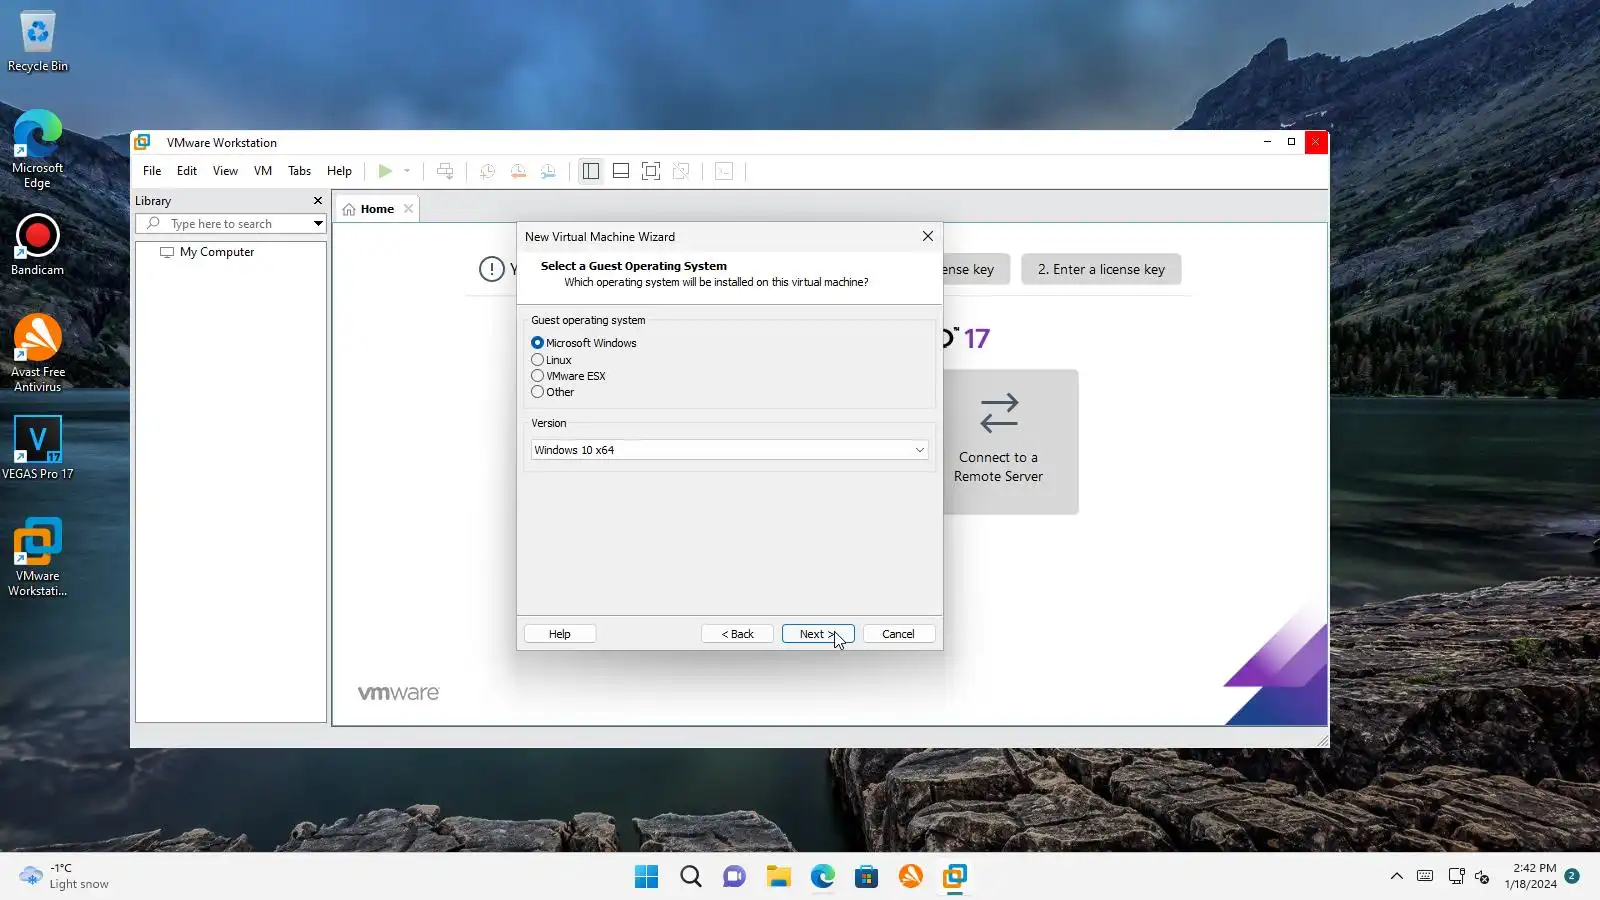1600x900 pixels.
Task: Open the clock and date in taskbar
Action: [x=1531, y=876]
